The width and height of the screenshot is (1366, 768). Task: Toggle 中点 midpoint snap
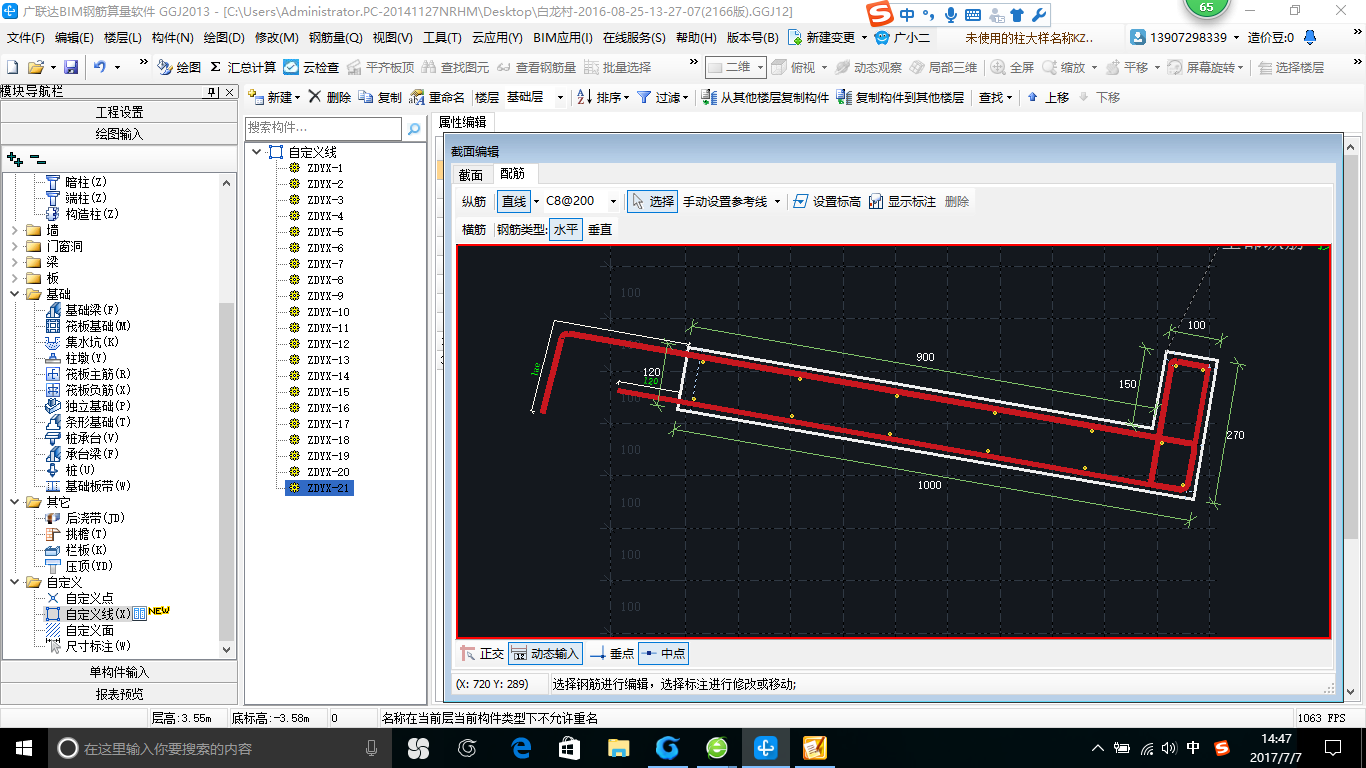(663, 653)
